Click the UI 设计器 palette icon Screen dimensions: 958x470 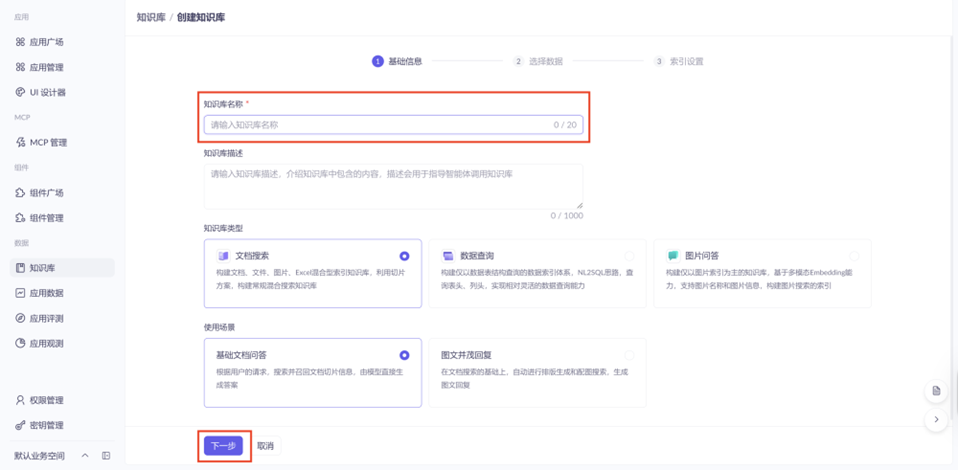(20, 92)
